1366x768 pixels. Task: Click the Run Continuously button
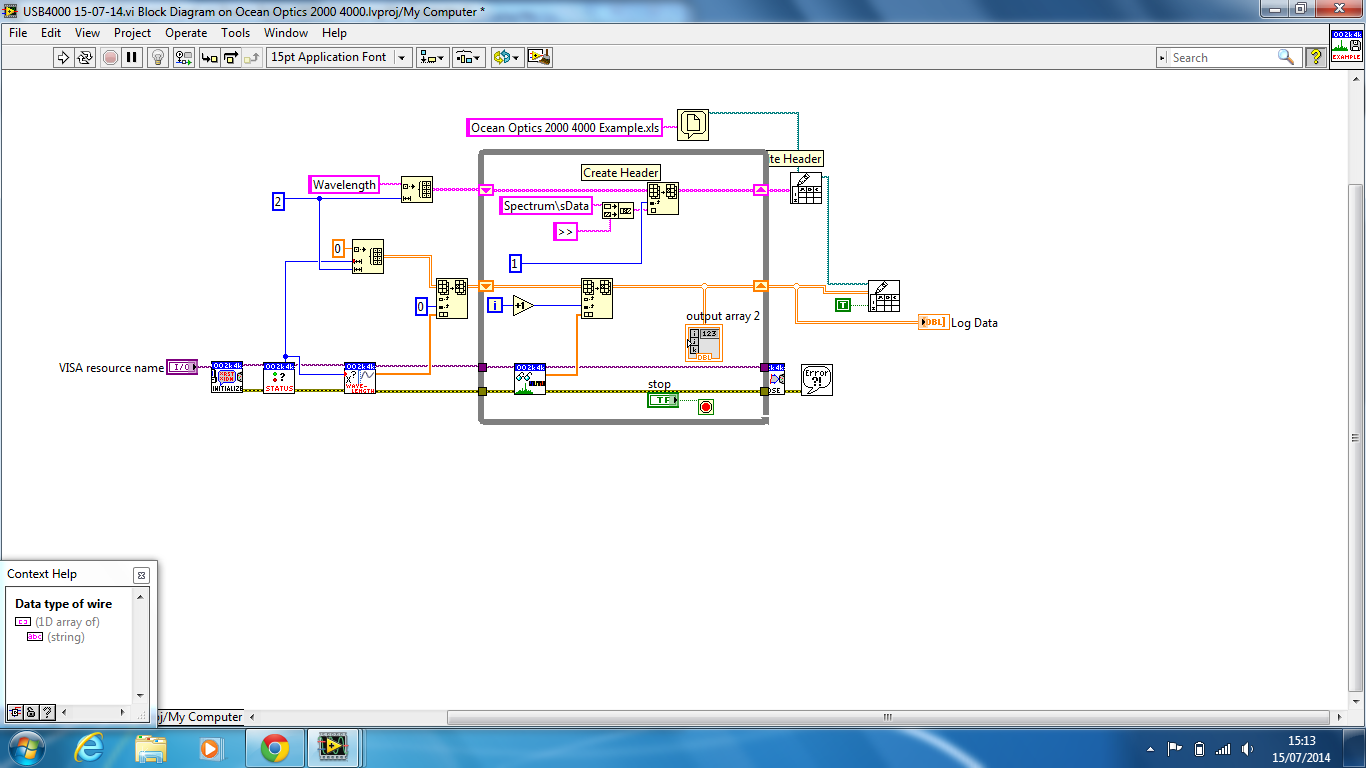click(85, 57)
